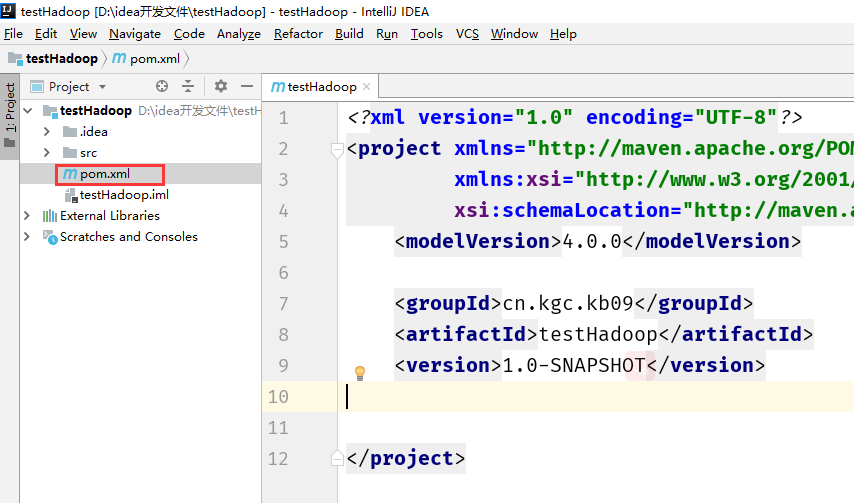854x503 pixels.
Task: Click the Collapse All icon
Action: (188, 86)
